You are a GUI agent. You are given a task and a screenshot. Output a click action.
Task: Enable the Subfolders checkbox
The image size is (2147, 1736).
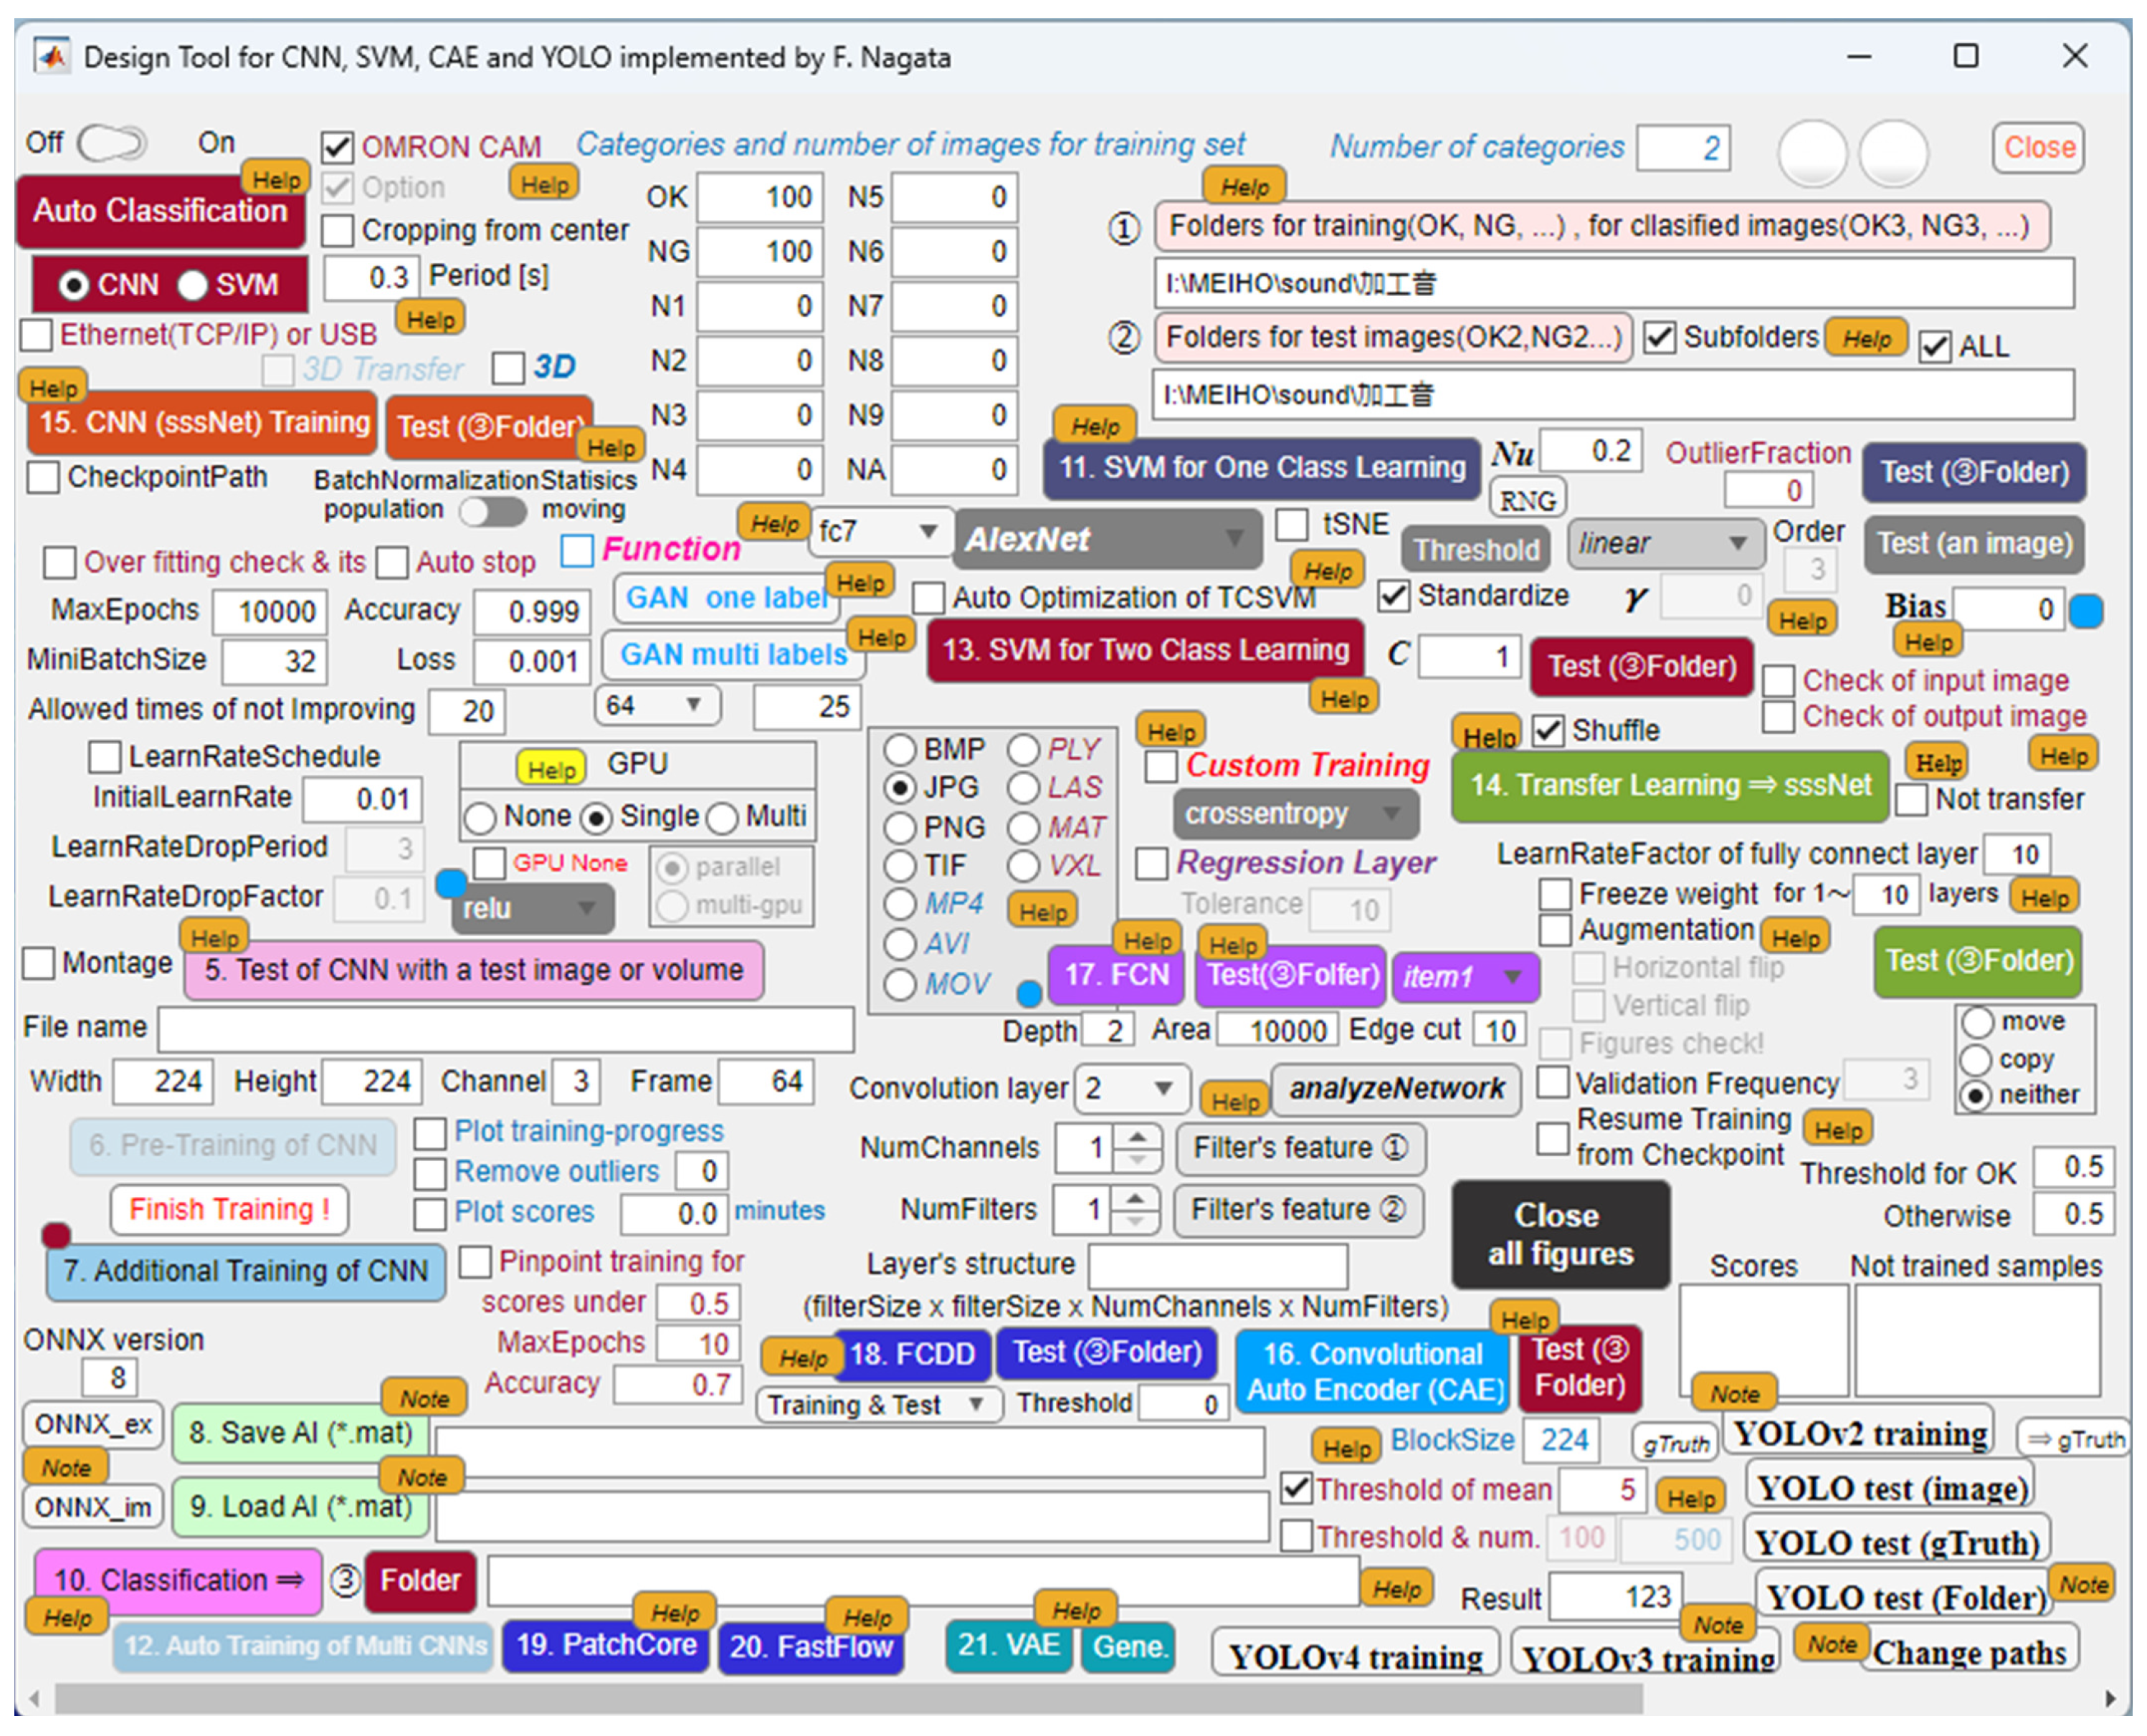pos(1660,337)
